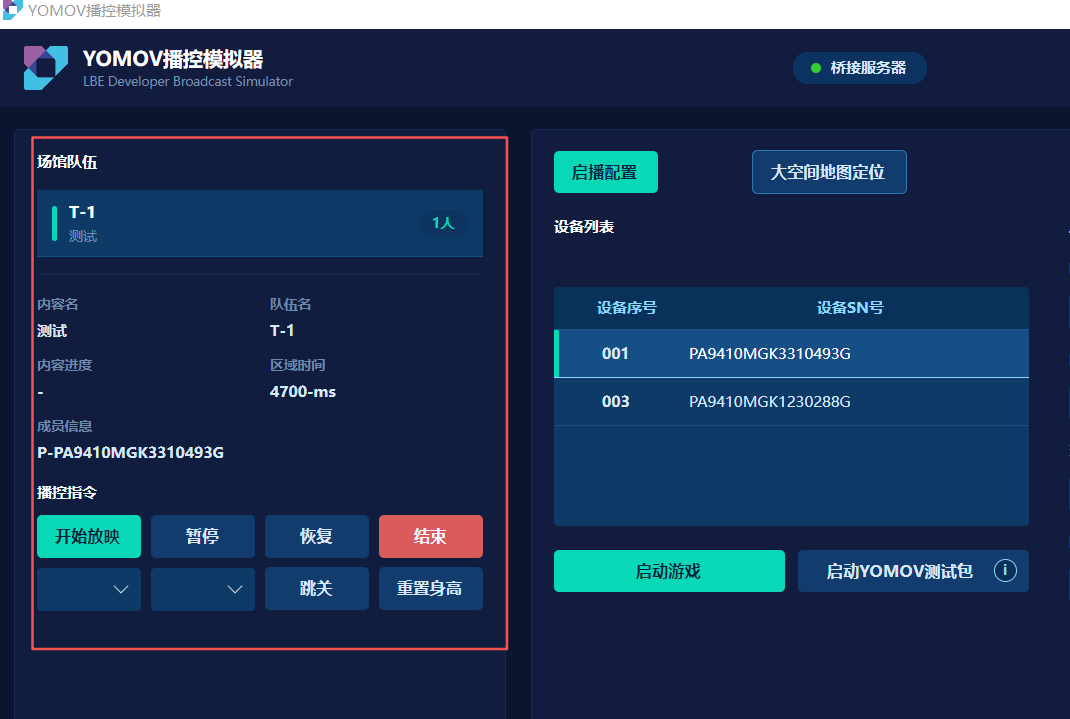Click the LBE Developer Broadcast Simulator subtitle
This screenshot has width=1070, height=719.
pos(188,81)
